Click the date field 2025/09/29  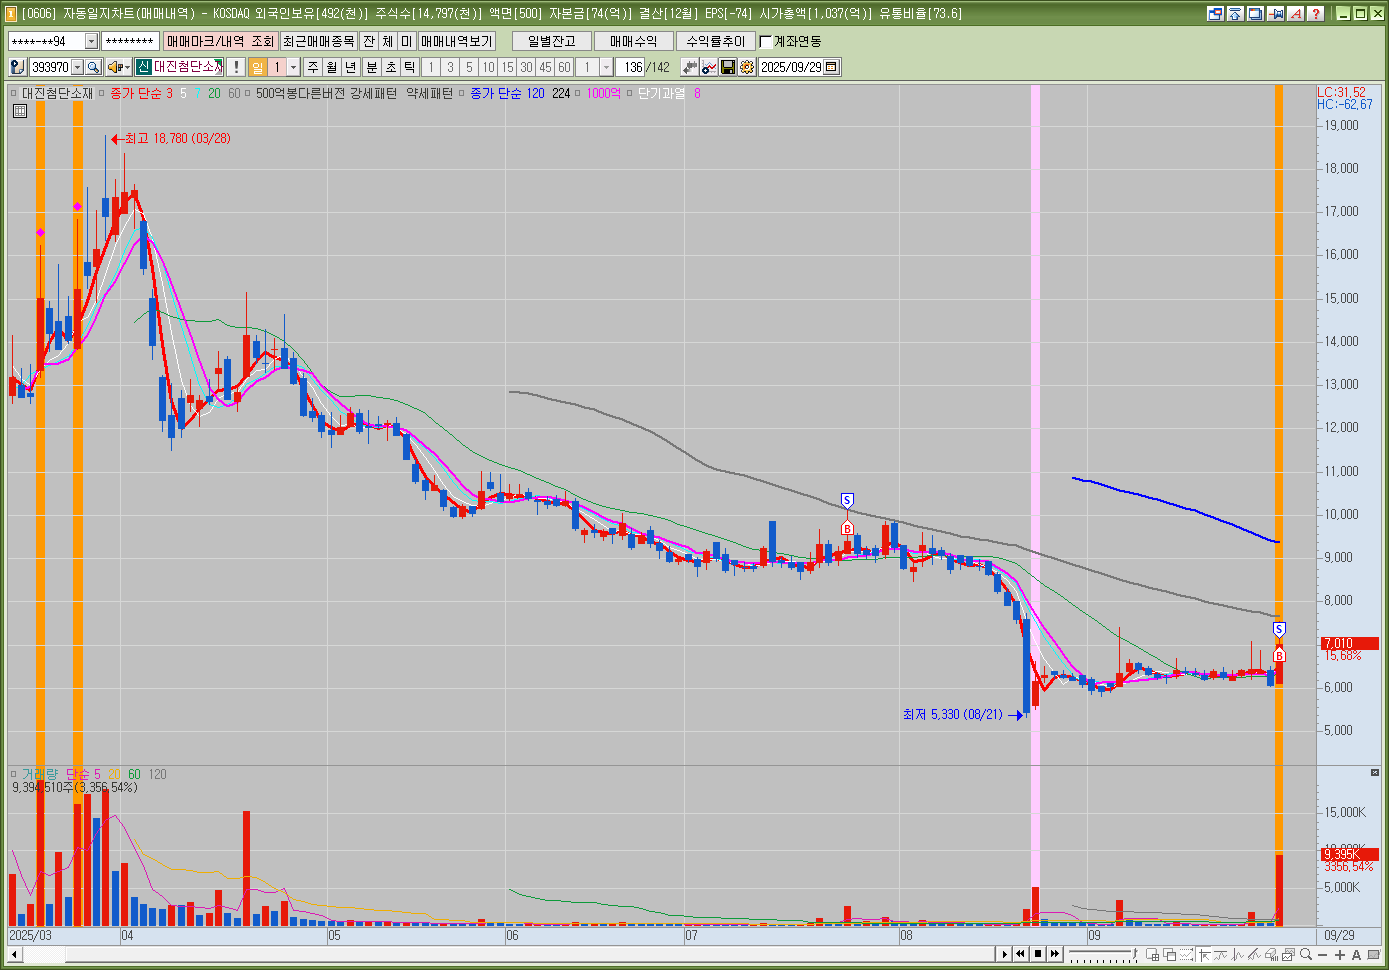point(791,67)
